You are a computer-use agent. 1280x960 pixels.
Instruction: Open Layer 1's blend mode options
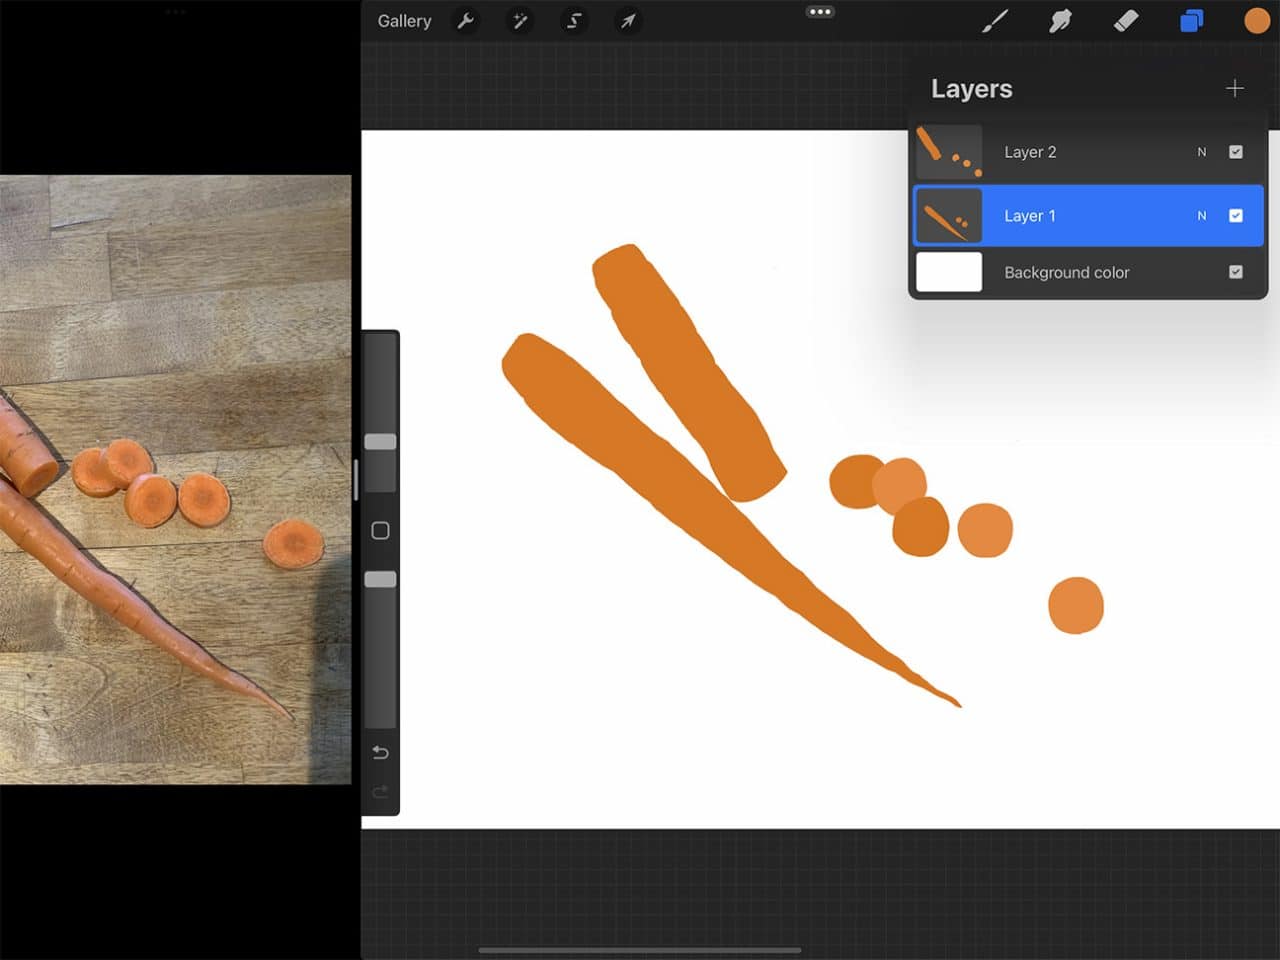click(1202, 215)
